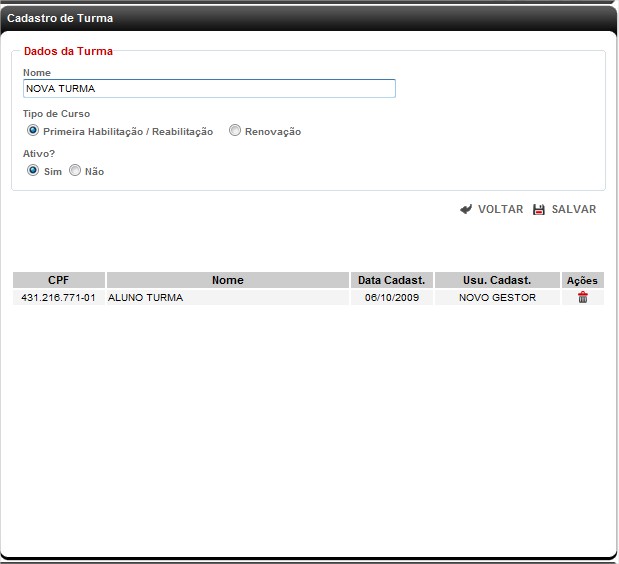Click the Usu. Cadast. column header
The image size is (619, 564).
point(497,280)
